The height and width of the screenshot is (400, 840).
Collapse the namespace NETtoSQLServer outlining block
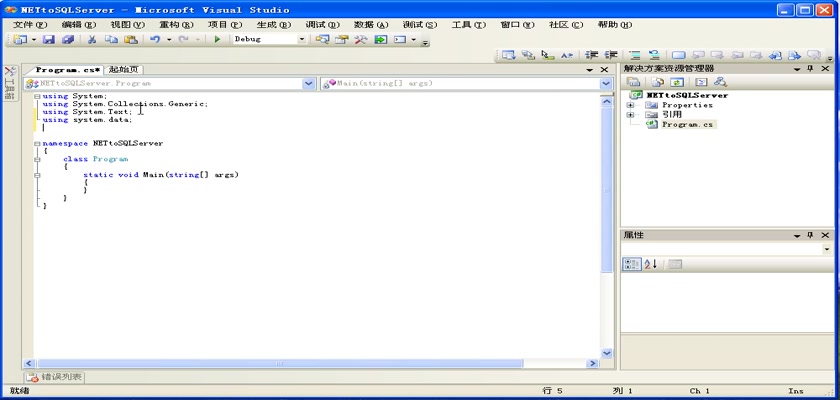(37, 144)
